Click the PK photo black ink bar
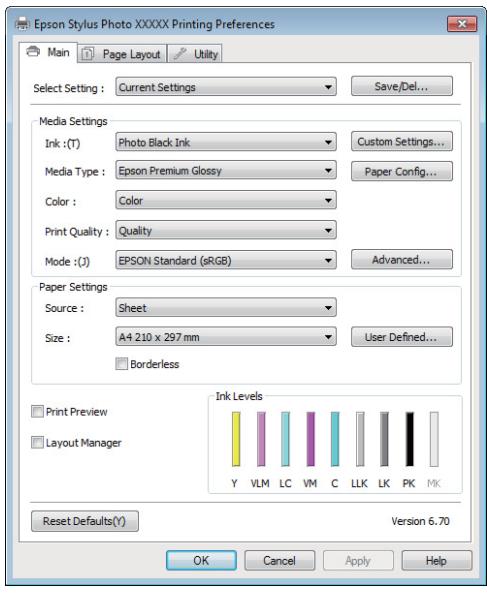The height and width of the screenshot is (593, 487). 409,439
